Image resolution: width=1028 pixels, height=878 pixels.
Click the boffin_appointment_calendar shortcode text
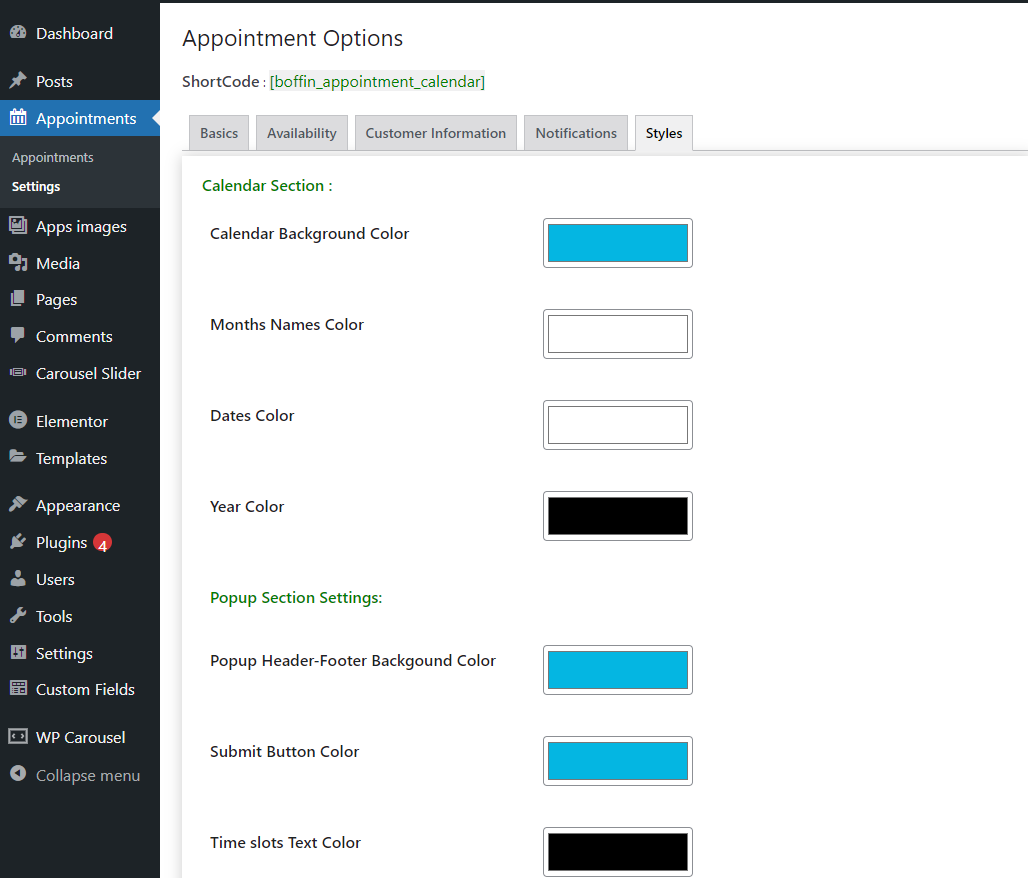pyautogui.click(x=377, y=81)
